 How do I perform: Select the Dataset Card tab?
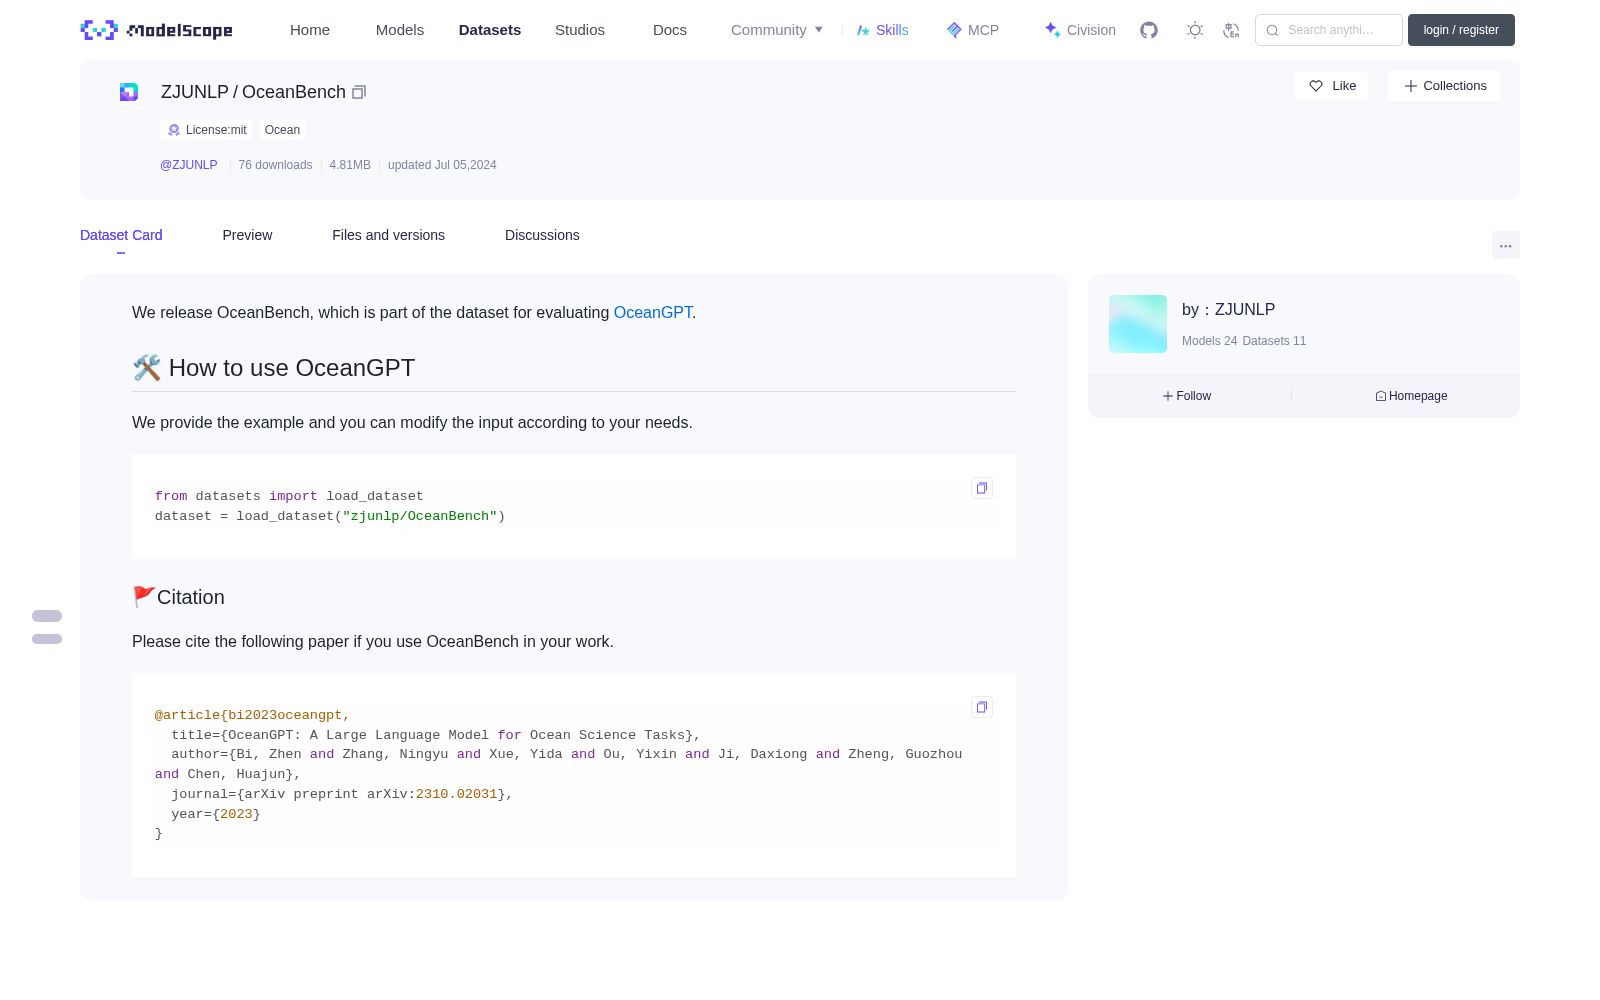(x=121, y=235)
